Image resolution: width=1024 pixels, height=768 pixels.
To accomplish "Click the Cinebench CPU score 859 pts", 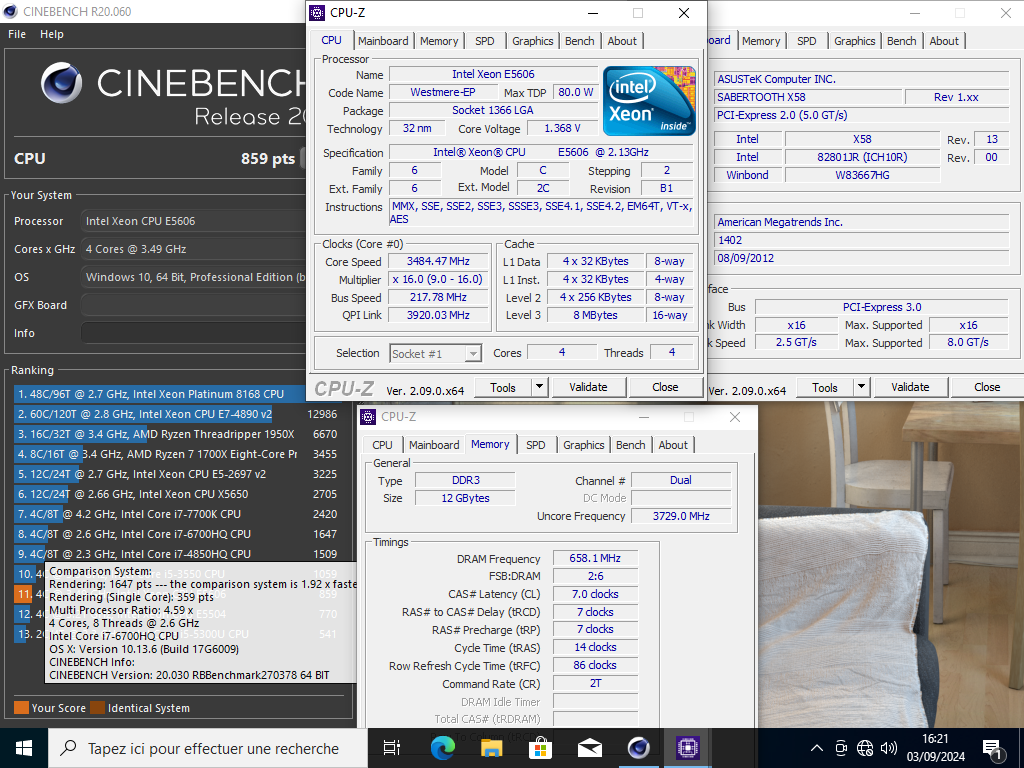I will [268, 159].
